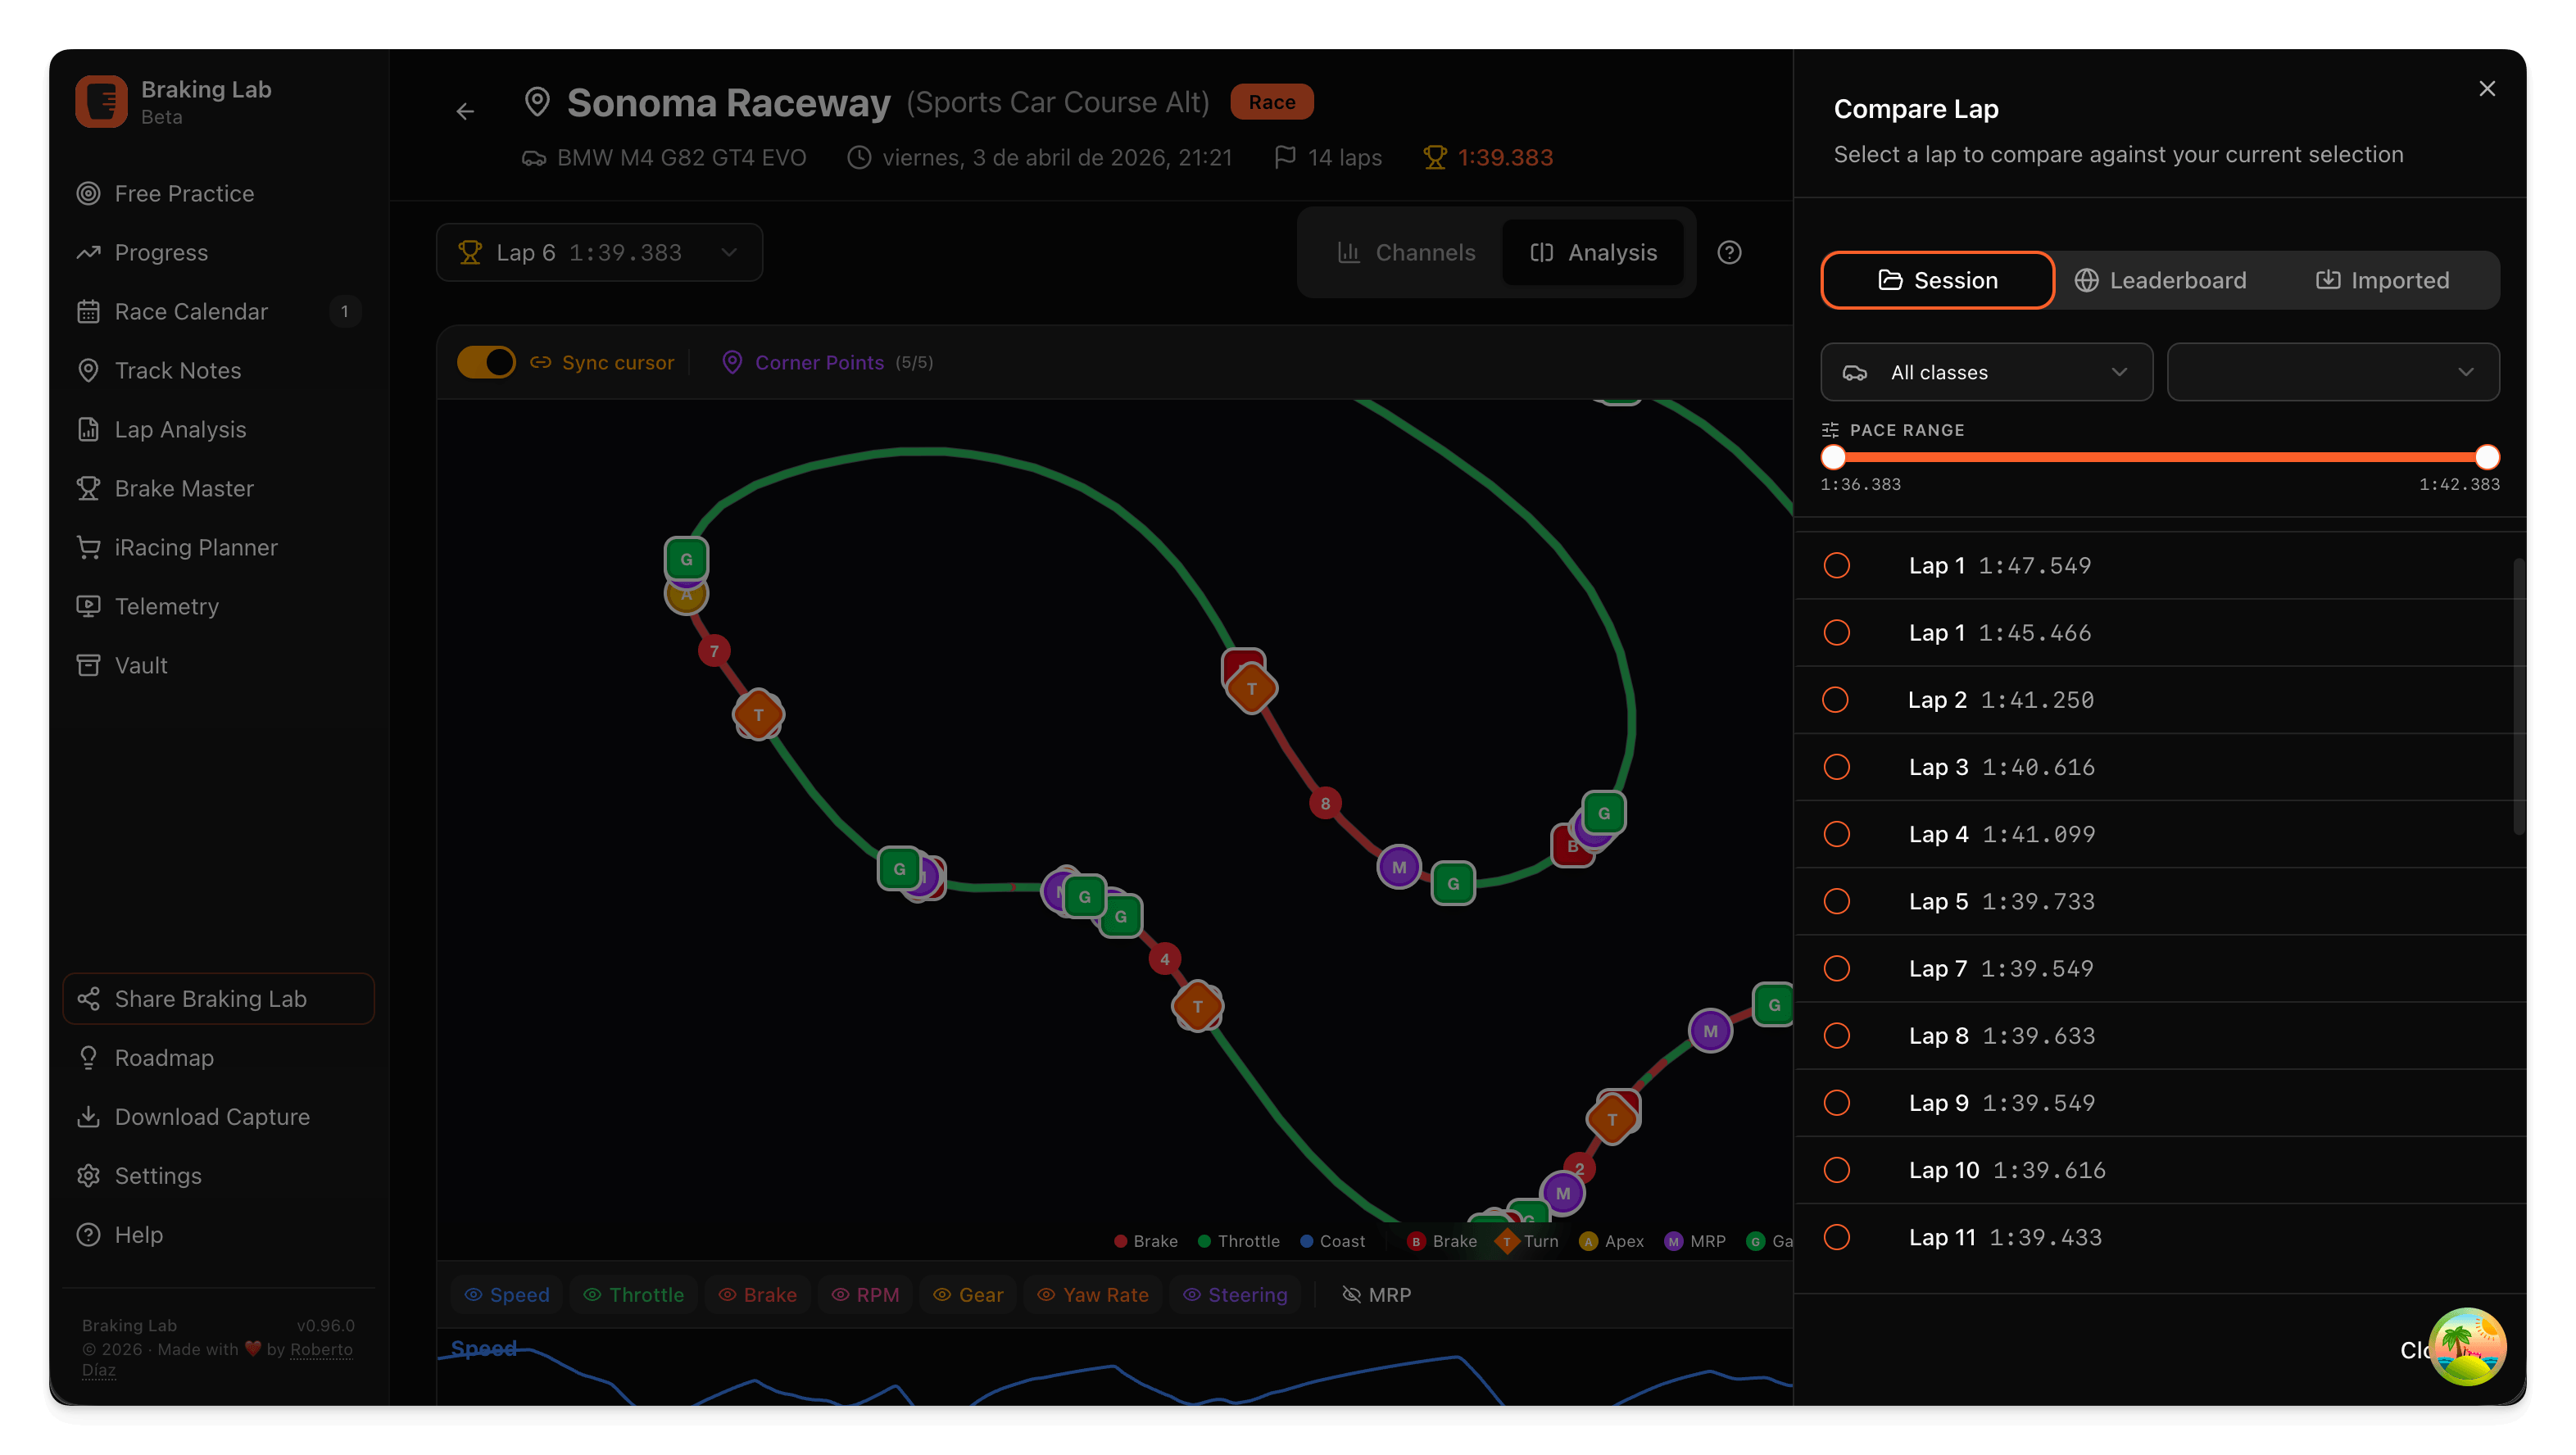Select the Lap 5 1:39.733 radio button
Image resolution: width=2576 pixels, height=1455 pixels.
[1836, 901]
